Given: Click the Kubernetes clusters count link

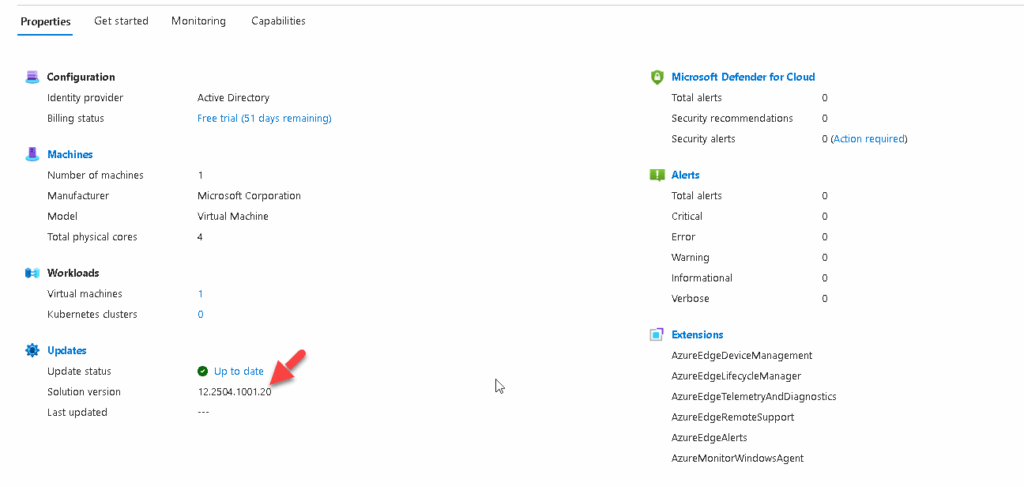Looking at the screenshot, I should click(x=200, y=314).
